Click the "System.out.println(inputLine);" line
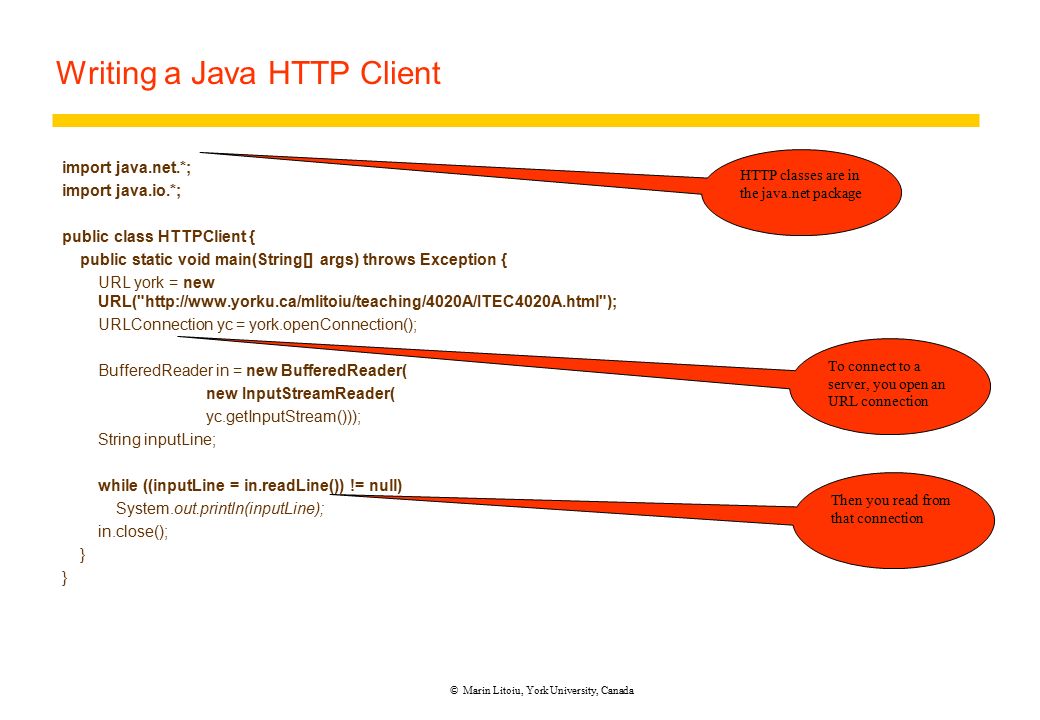This screenshot has height=720, width=1040. tap(220, 509)
